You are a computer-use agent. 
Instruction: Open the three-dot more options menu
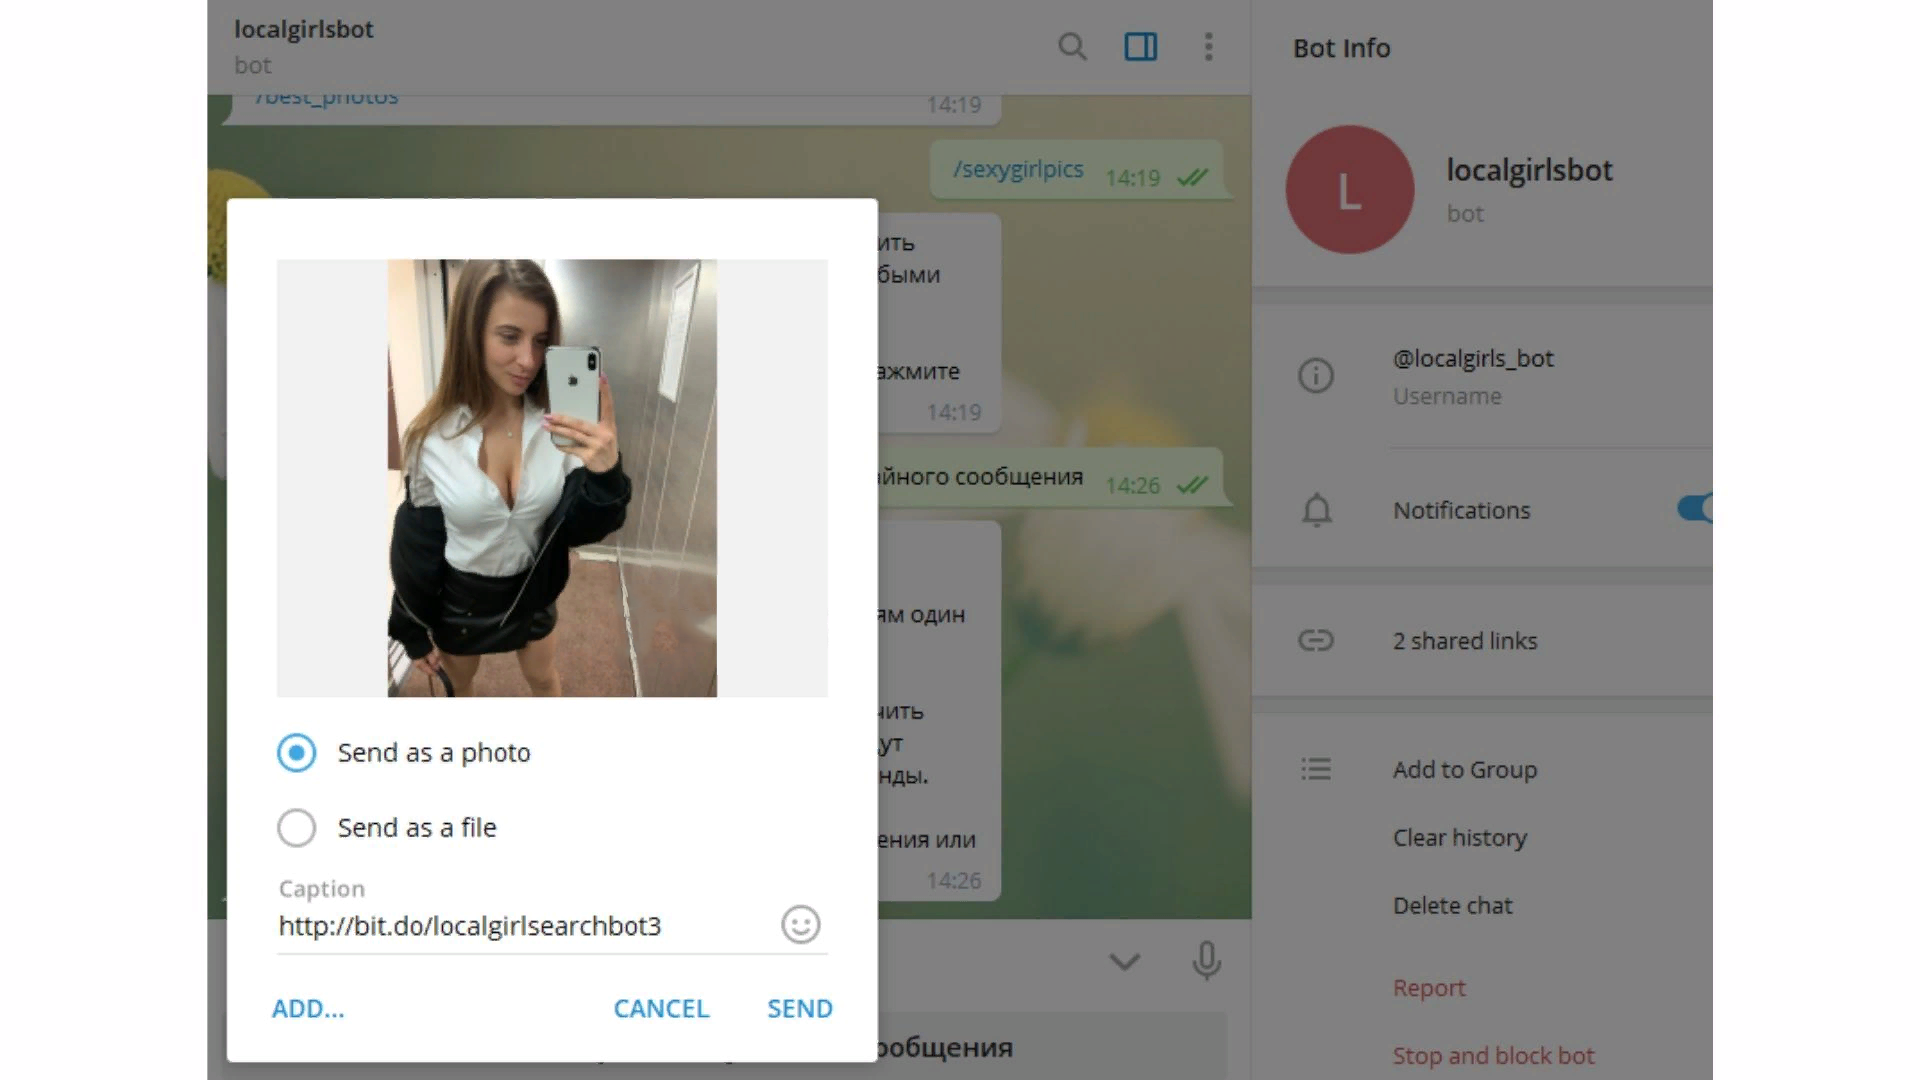tap(1208, 47)
